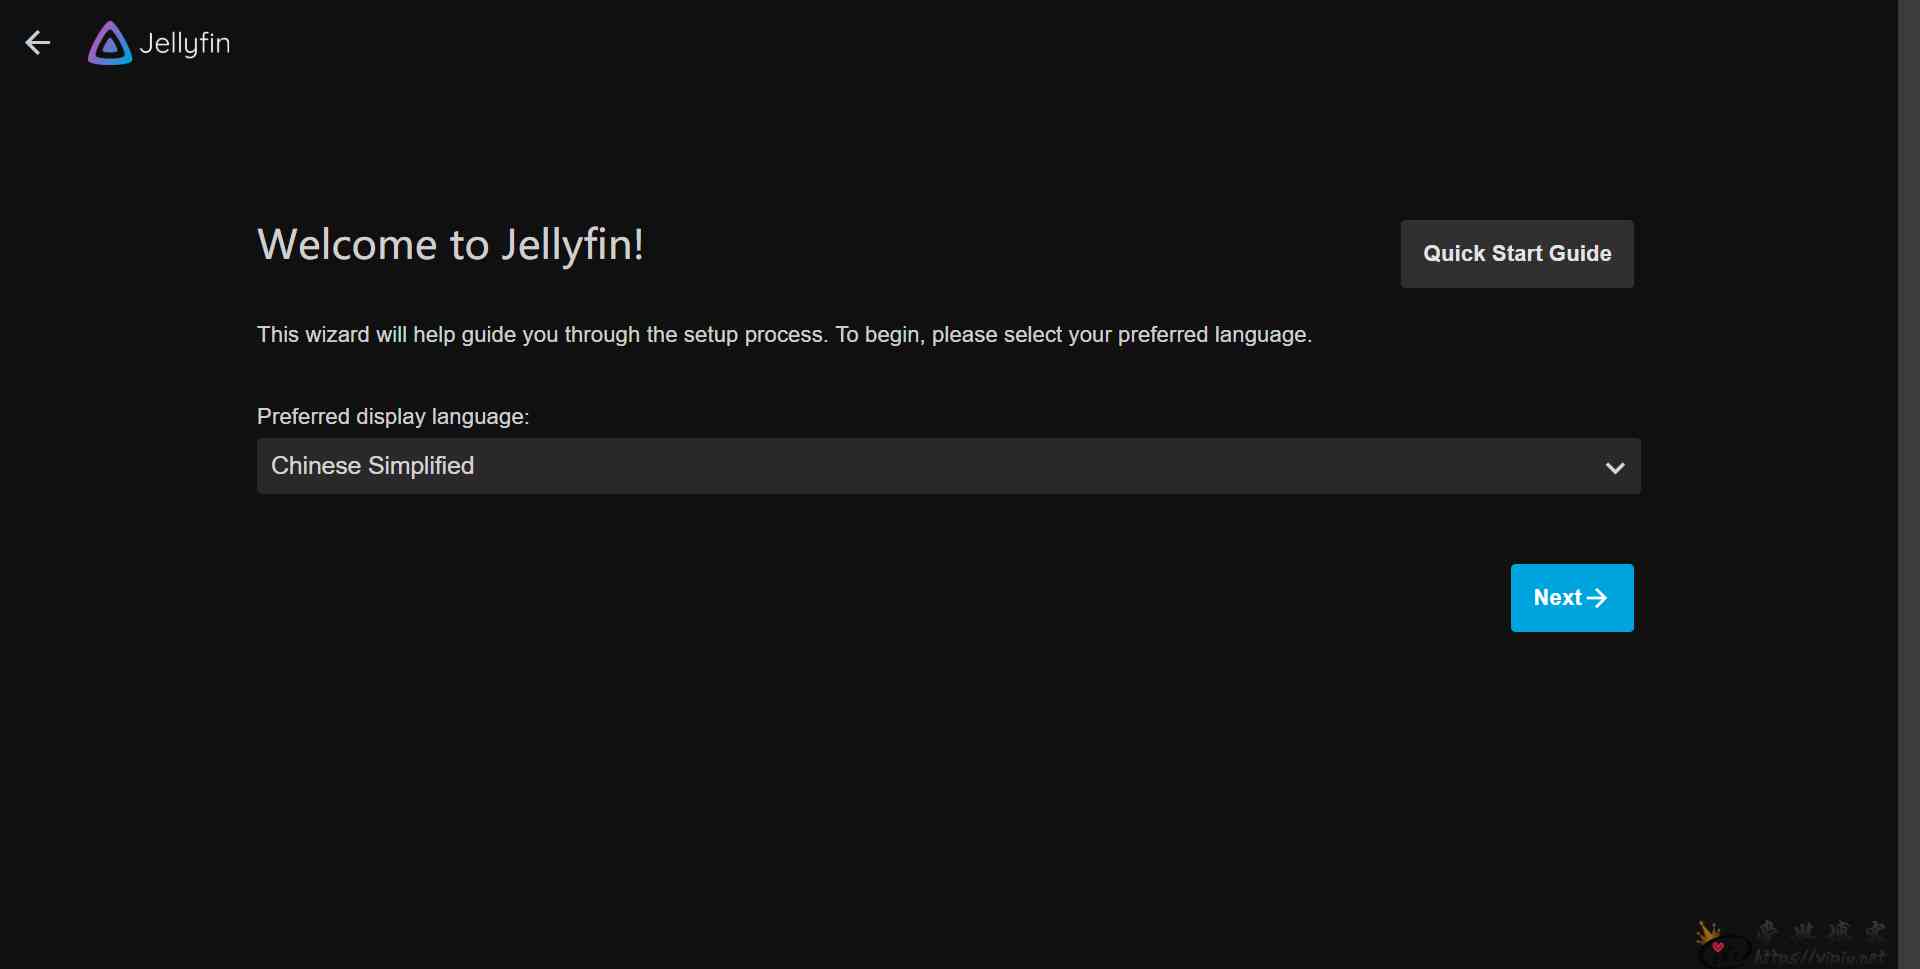Click the Welcome to Jellyfin! heading
1920x969 pixels.
pos(450,245)
